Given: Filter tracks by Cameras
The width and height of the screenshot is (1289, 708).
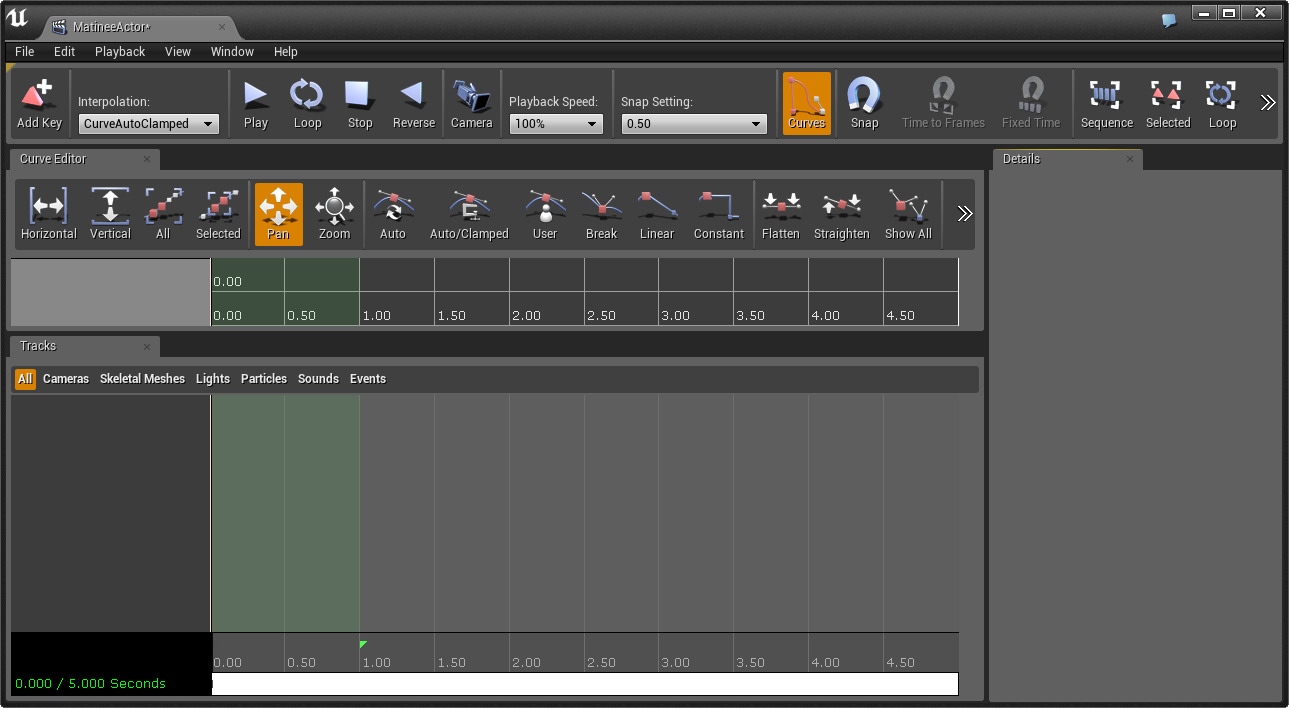Looking at the screenshot, I should (x=66, y=379).
